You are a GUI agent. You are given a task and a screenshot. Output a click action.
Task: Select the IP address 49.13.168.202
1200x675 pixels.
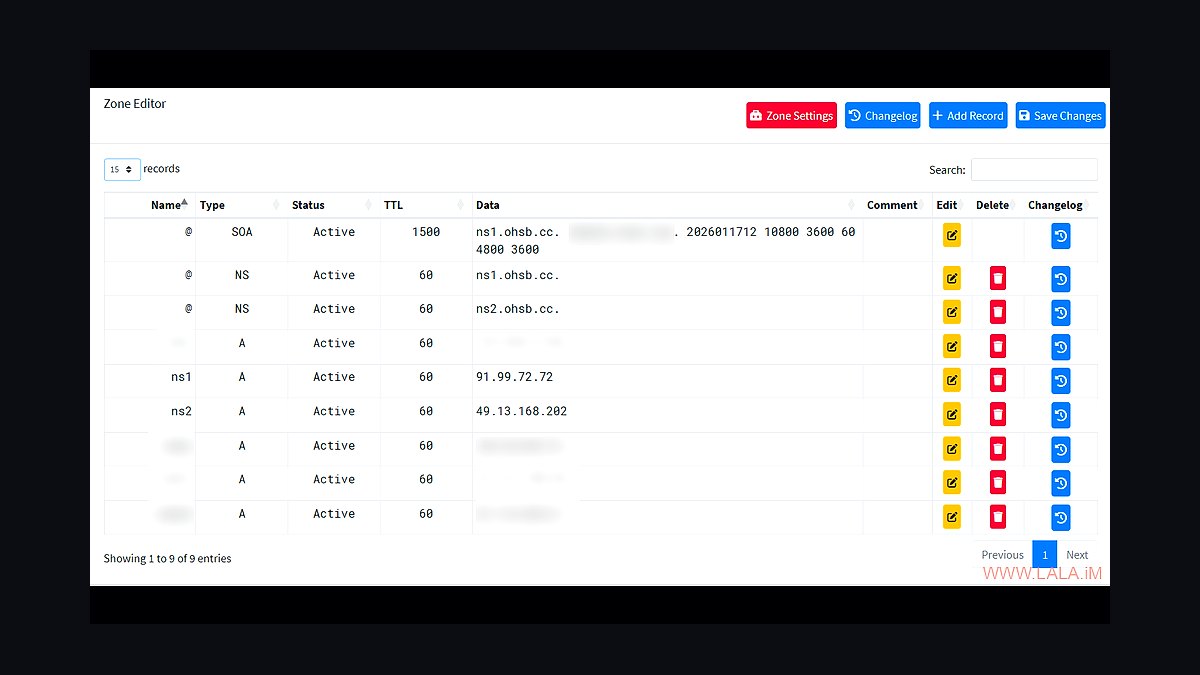coord(522,411)
